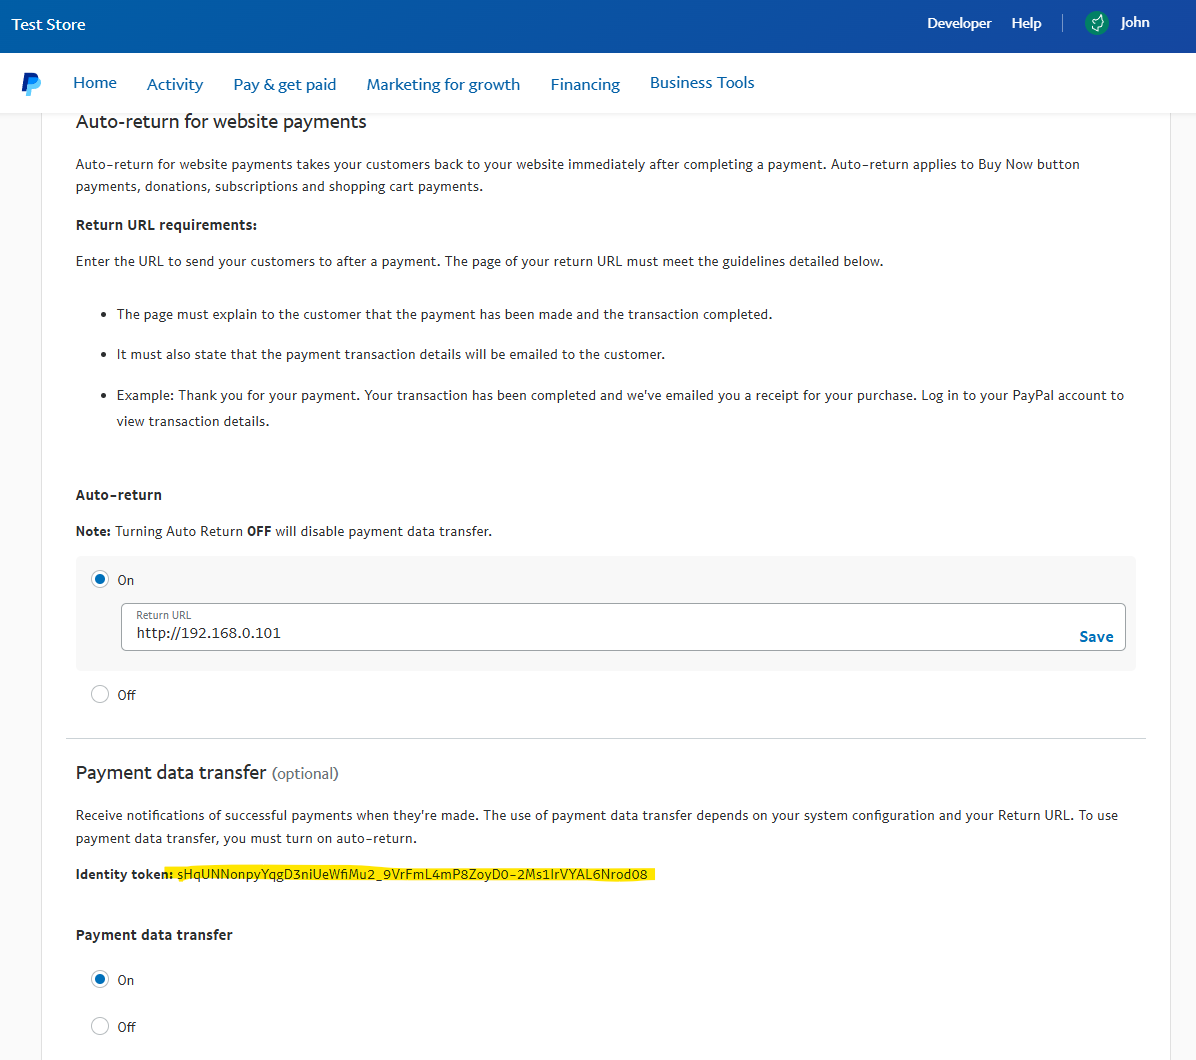The height and width of the screenshot is (1060, 1196).
Task: Go to the Activity tab
Action: [x=175, y=84]
